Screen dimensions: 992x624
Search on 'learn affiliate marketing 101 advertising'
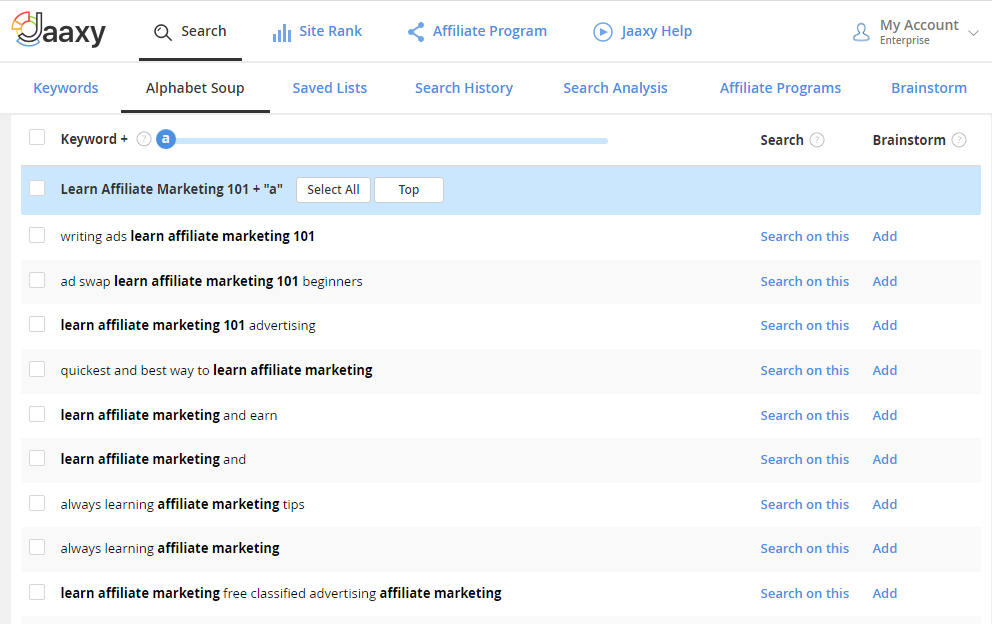[804, 325]
